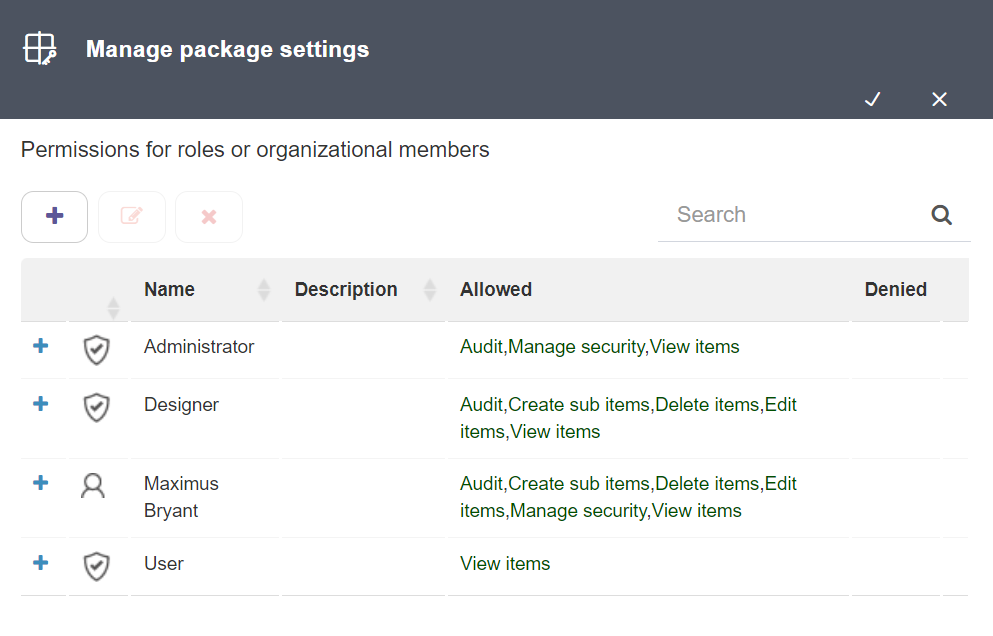Click the Maximus Bryant user icon
The image size is (993, 636).
93,486
